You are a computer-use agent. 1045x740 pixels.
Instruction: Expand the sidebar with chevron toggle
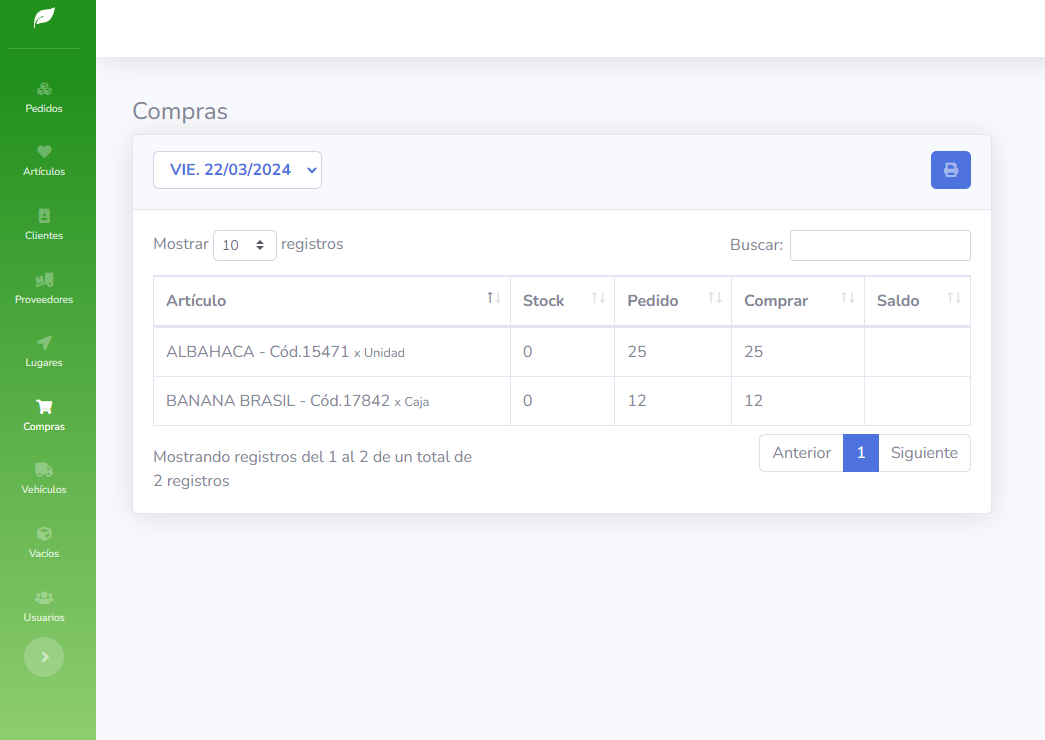(x=44, y=657)
